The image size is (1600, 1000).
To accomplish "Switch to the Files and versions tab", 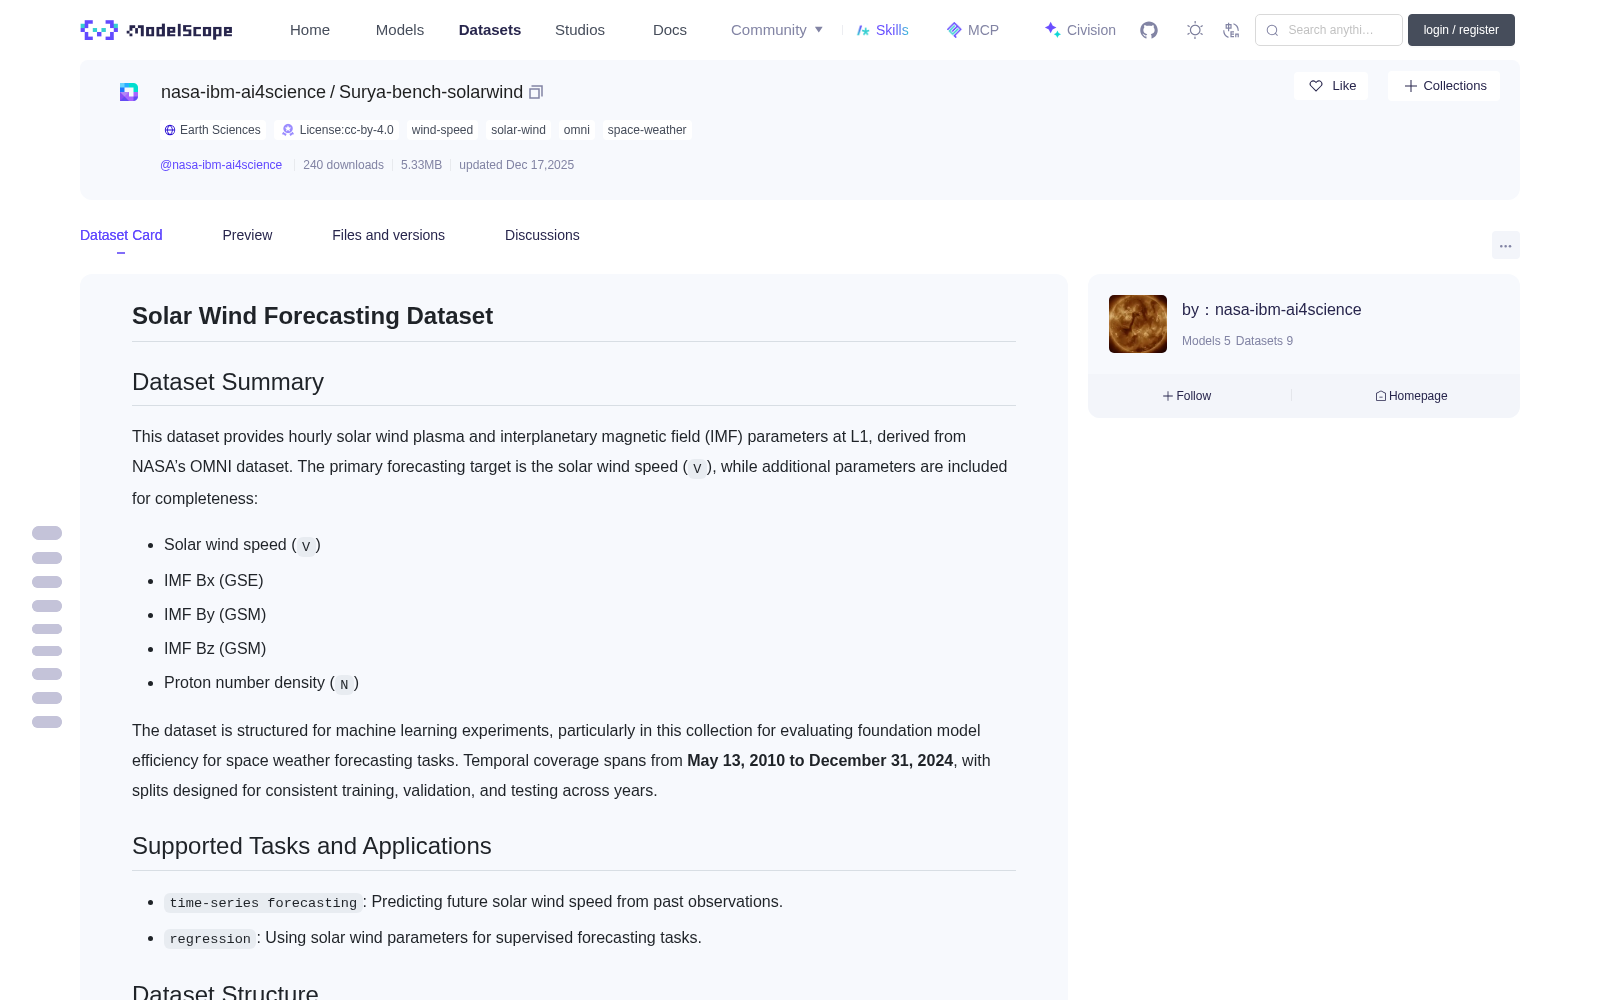I will pos(388,235).
